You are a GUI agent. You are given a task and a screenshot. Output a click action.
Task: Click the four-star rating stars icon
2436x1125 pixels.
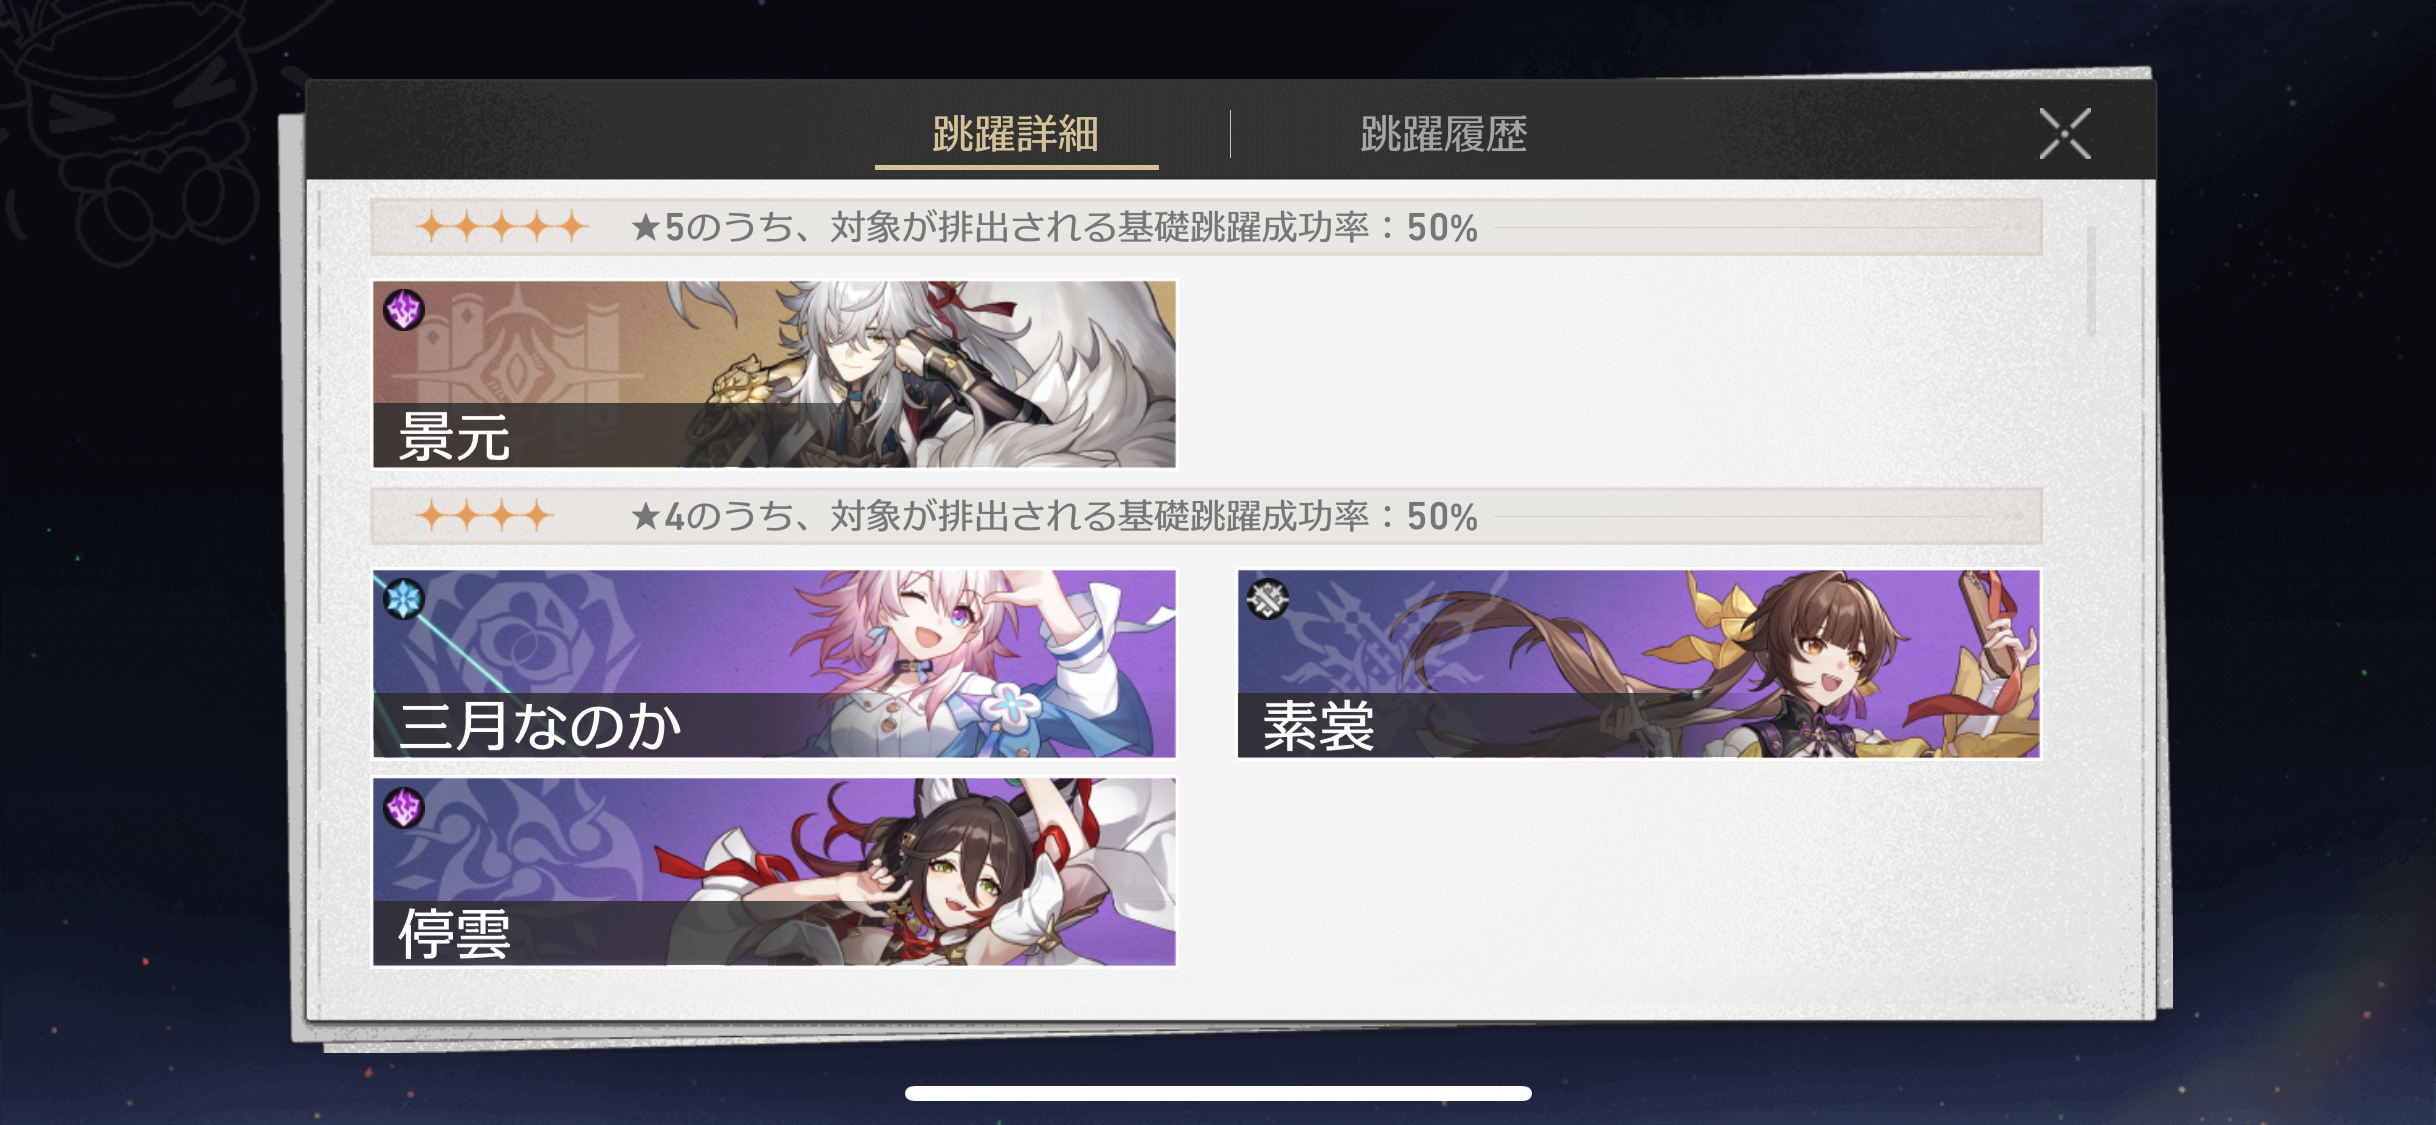(x=485, y=516)
